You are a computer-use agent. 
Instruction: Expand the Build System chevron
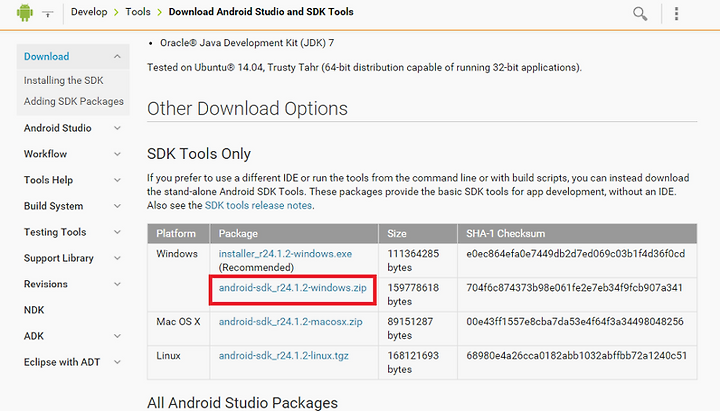117,206
